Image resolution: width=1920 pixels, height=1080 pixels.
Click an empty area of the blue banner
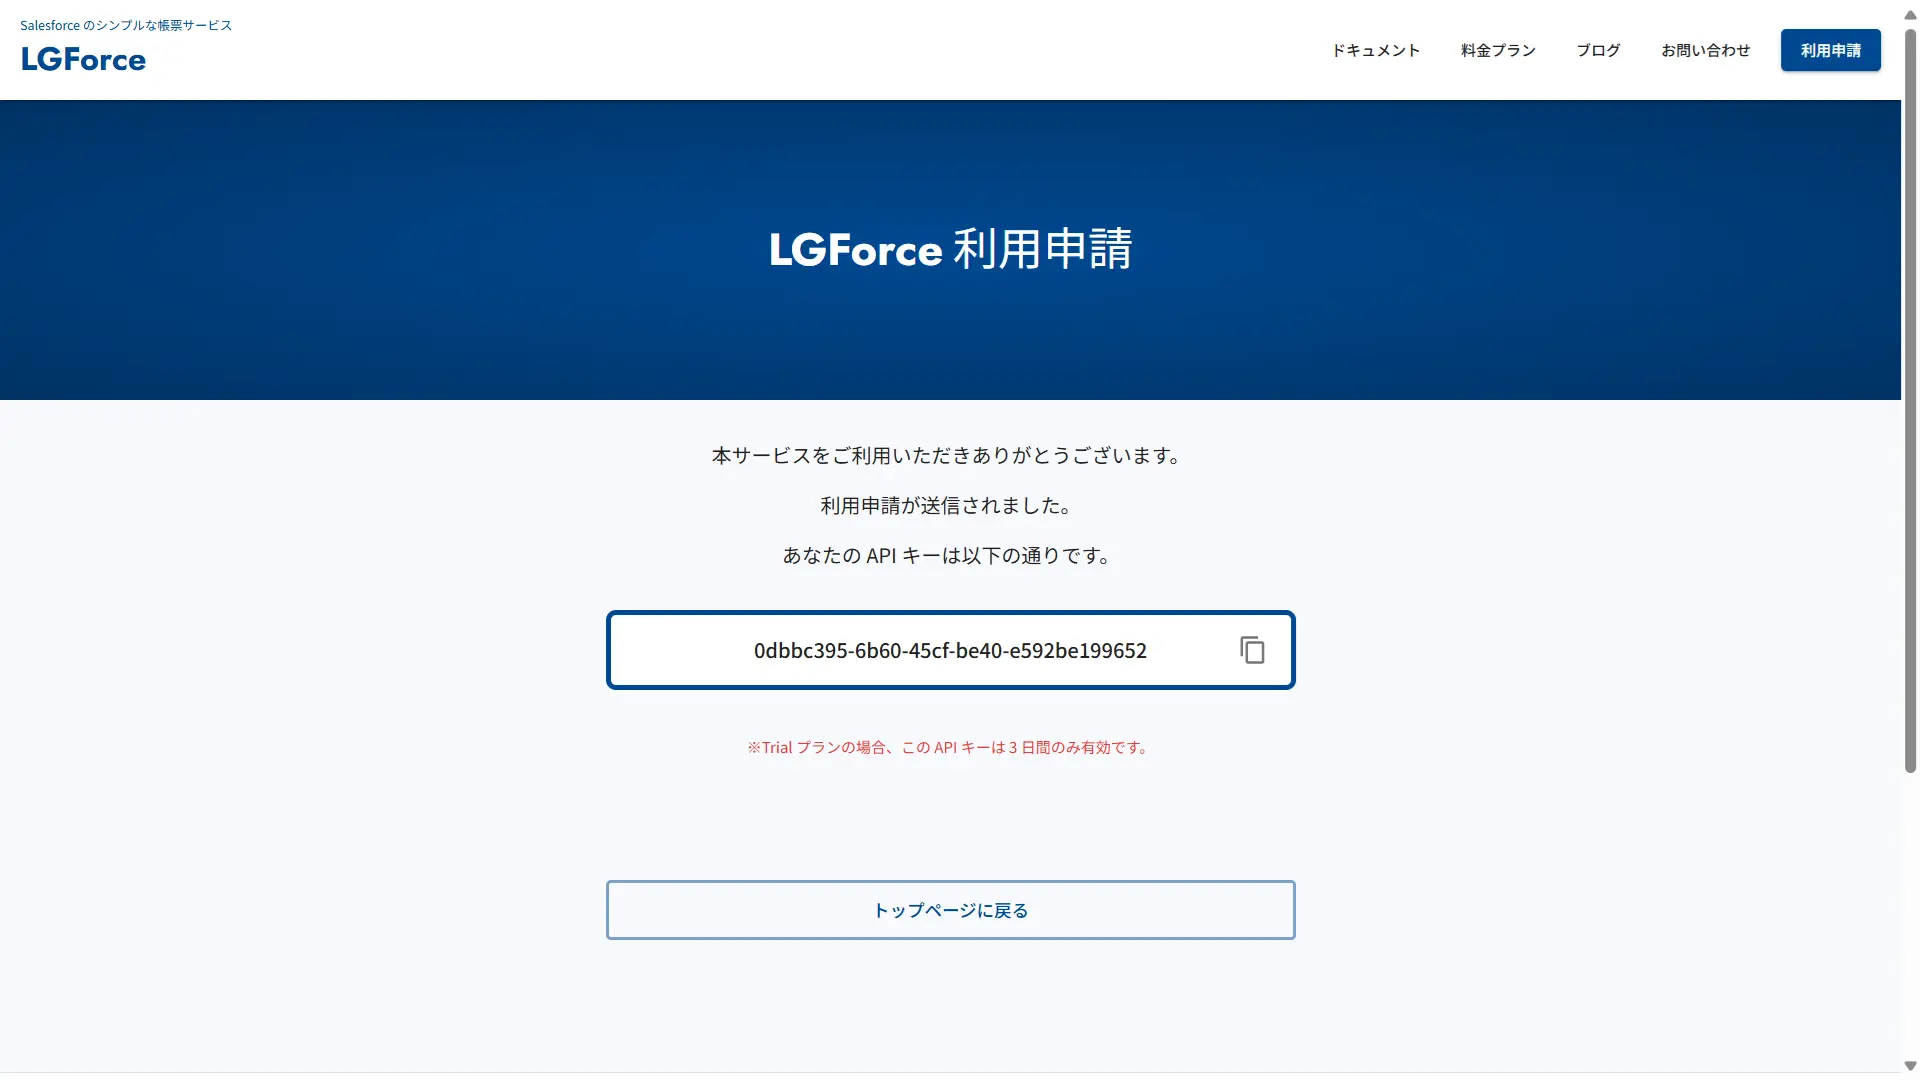[x=400, y=250]
